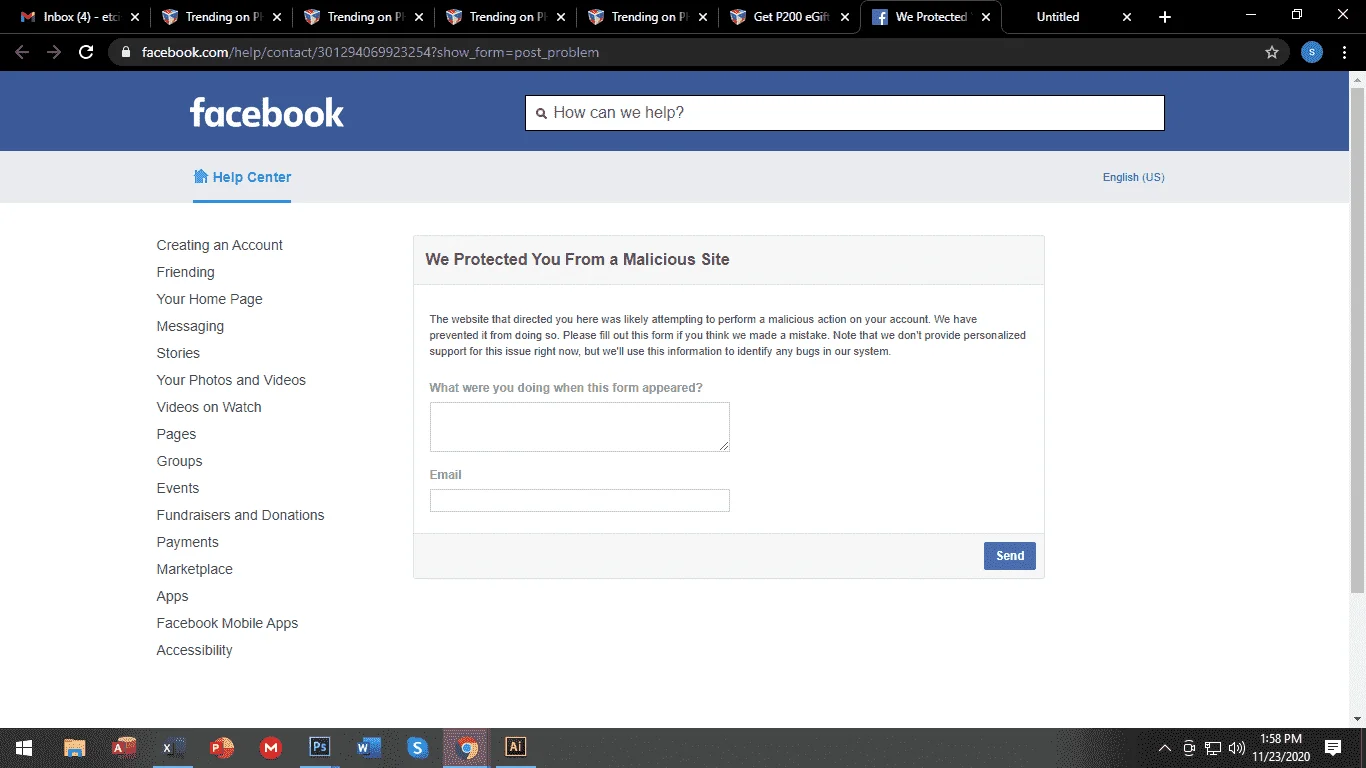
Task: Click the Meet Now camera tray icon
Action: (1189, 748)
